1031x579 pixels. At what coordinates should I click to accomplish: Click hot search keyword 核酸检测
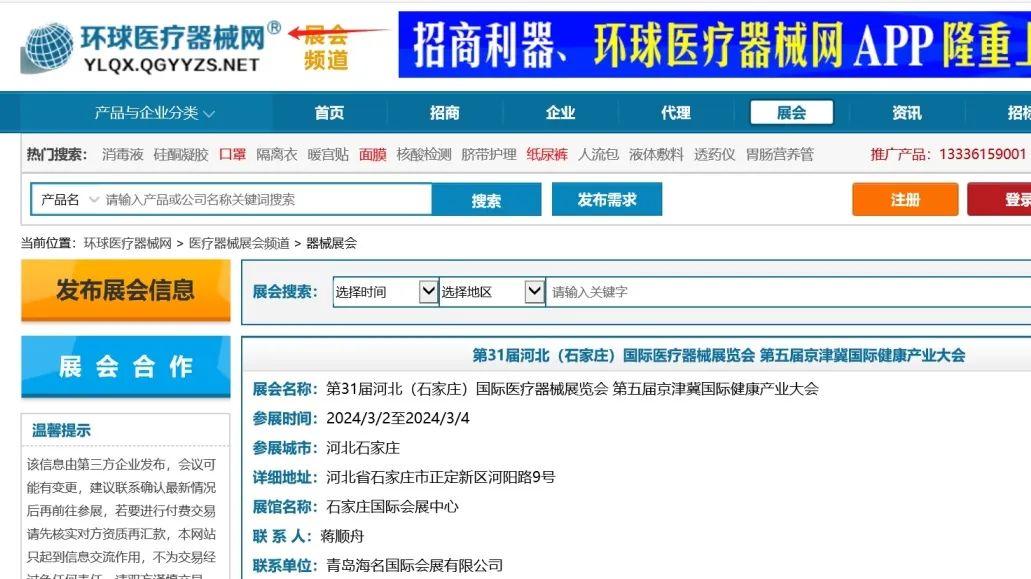424,155
